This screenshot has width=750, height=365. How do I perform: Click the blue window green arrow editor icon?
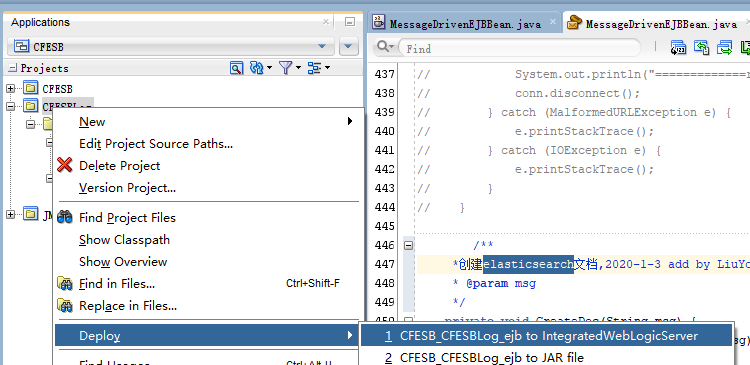tap(725, 47)
